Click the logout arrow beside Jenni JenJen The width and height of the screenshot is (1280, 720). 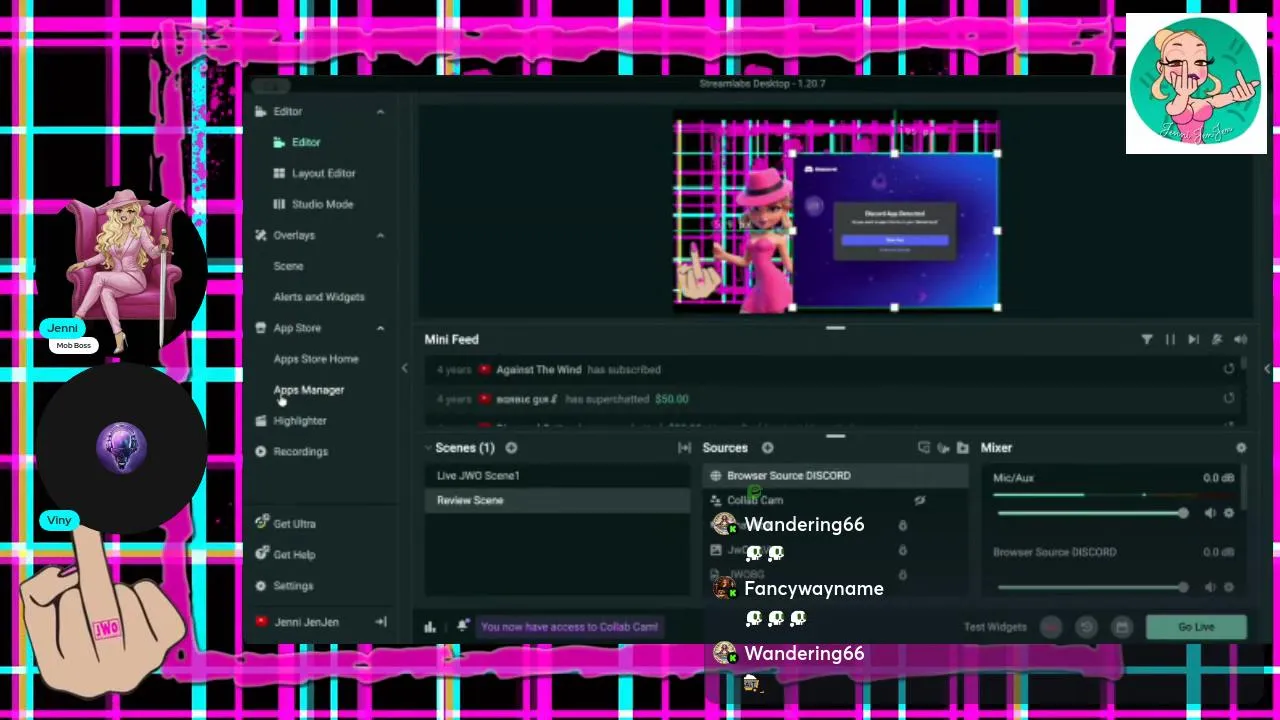381,622
